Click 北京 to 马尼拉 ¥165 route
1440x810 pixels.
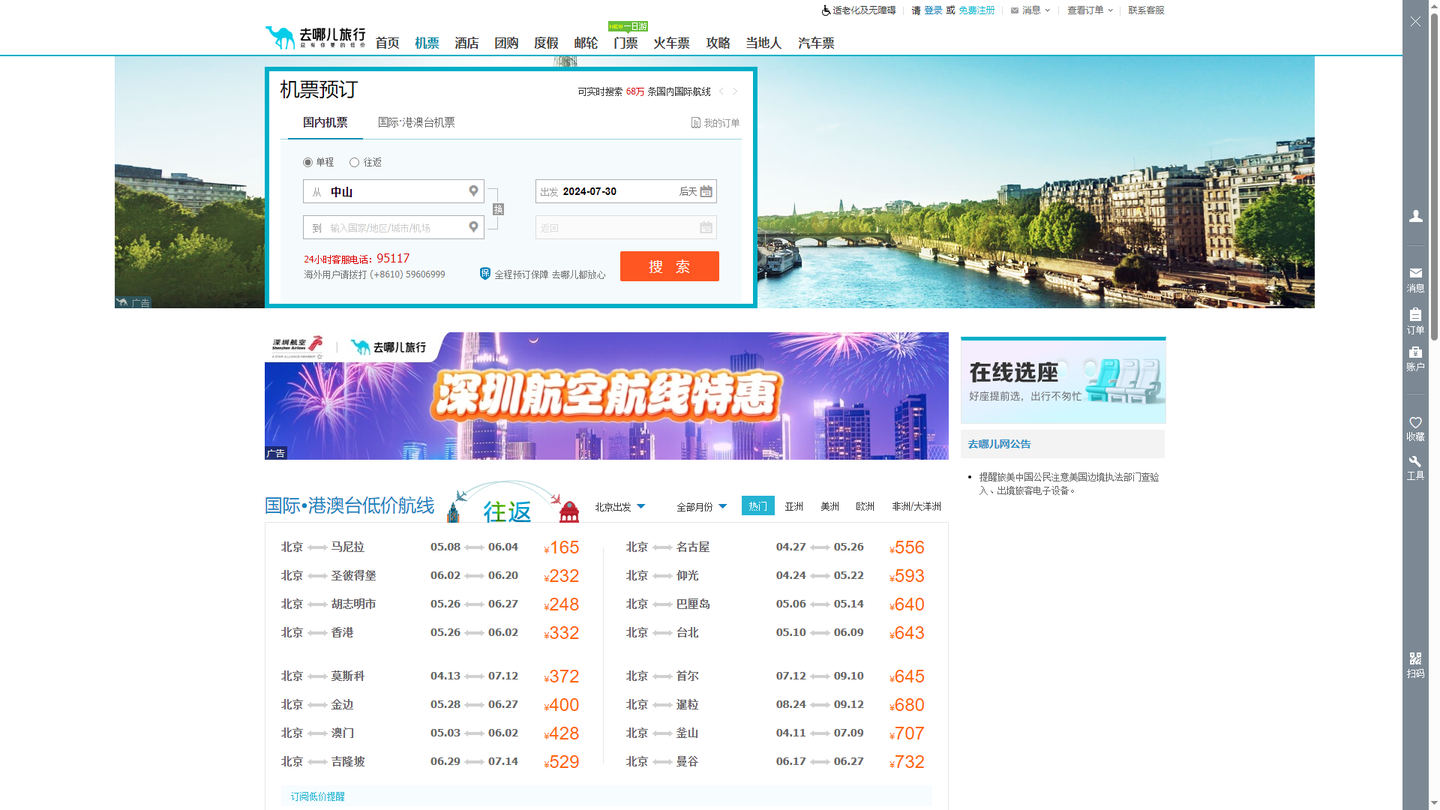click(x=430, y=547)
